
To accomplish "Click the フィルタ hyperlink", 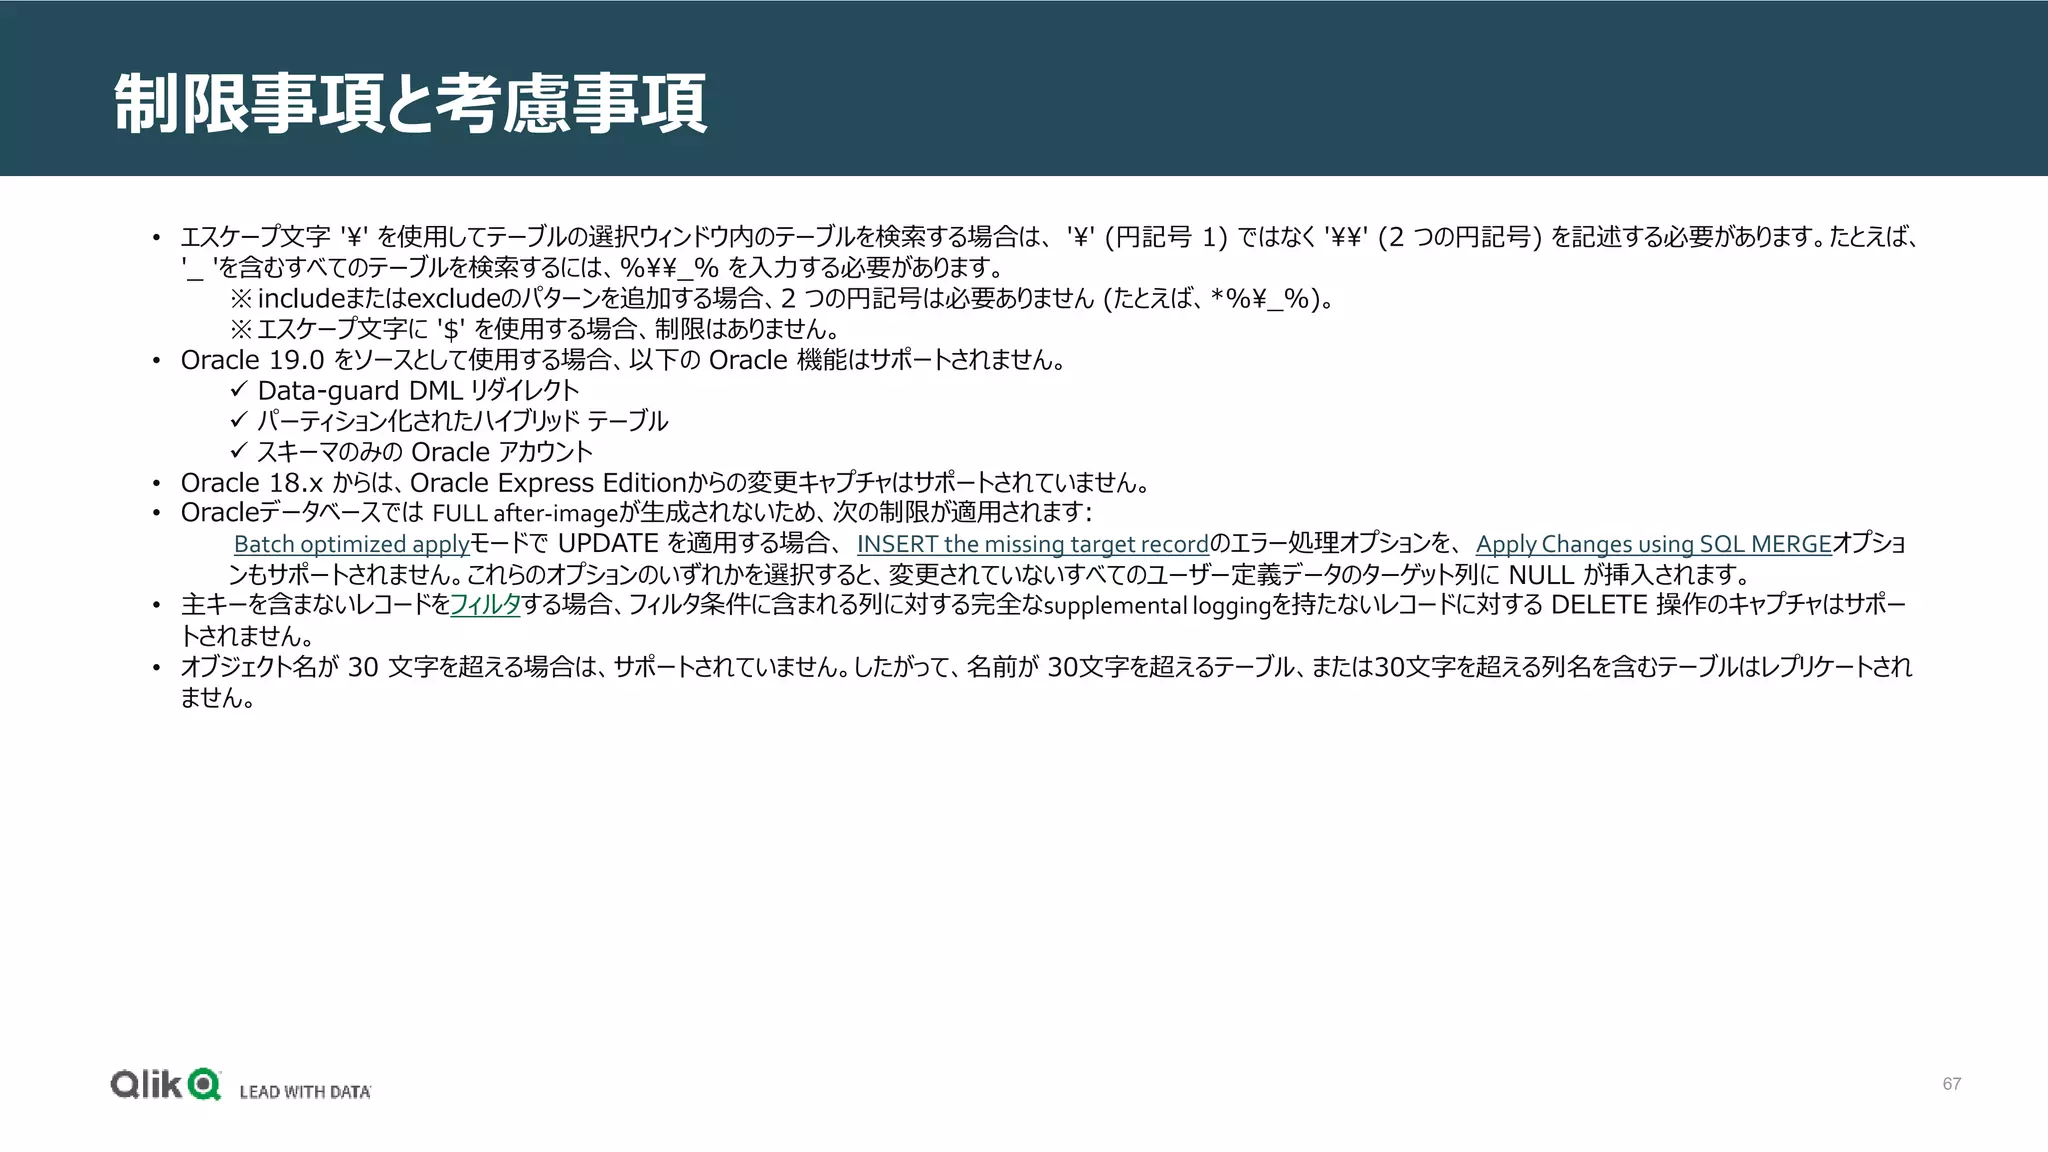I will (x=485, y=605).
